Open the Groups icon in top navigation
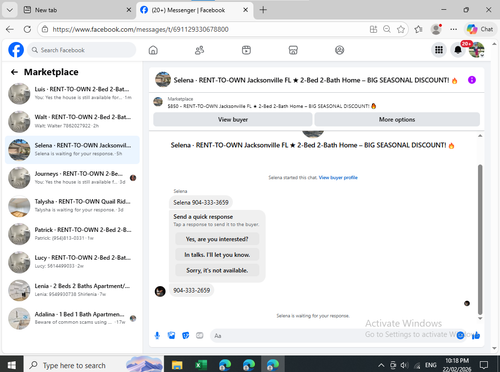This screenshot has height=372, width=500. coord(339,50)
